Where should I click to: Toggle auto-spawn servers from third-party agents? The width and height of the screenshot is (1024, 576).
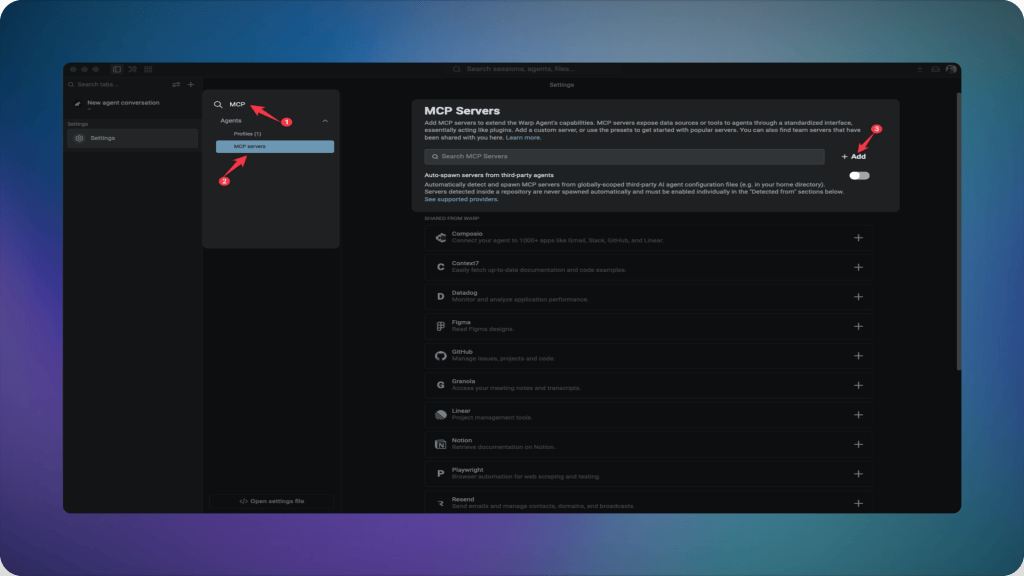(x=859, y=176)
